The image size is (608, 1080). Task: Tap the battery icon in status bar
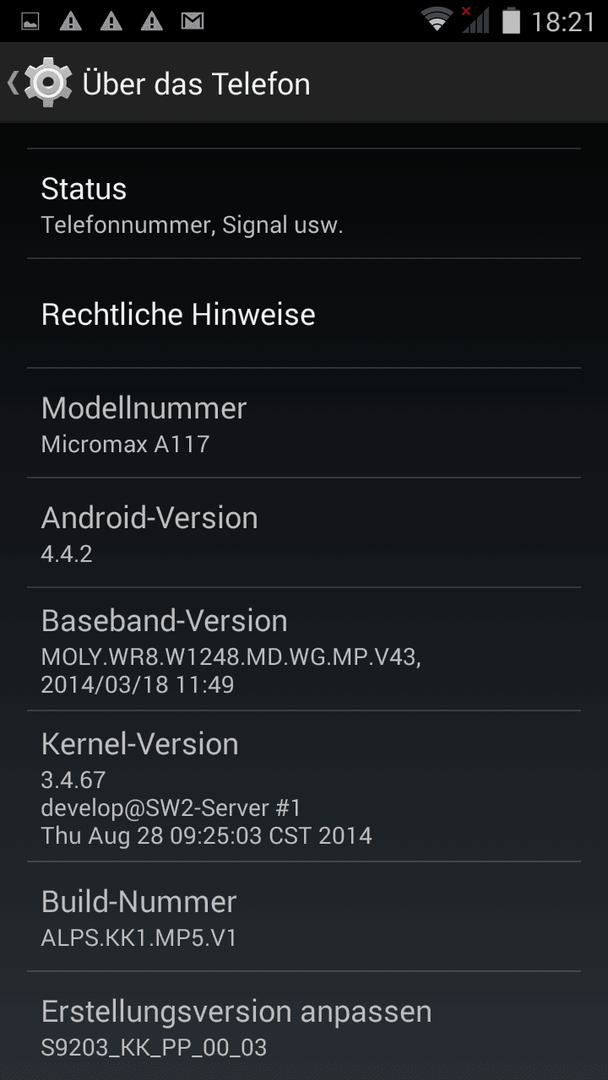coord(511,20)
